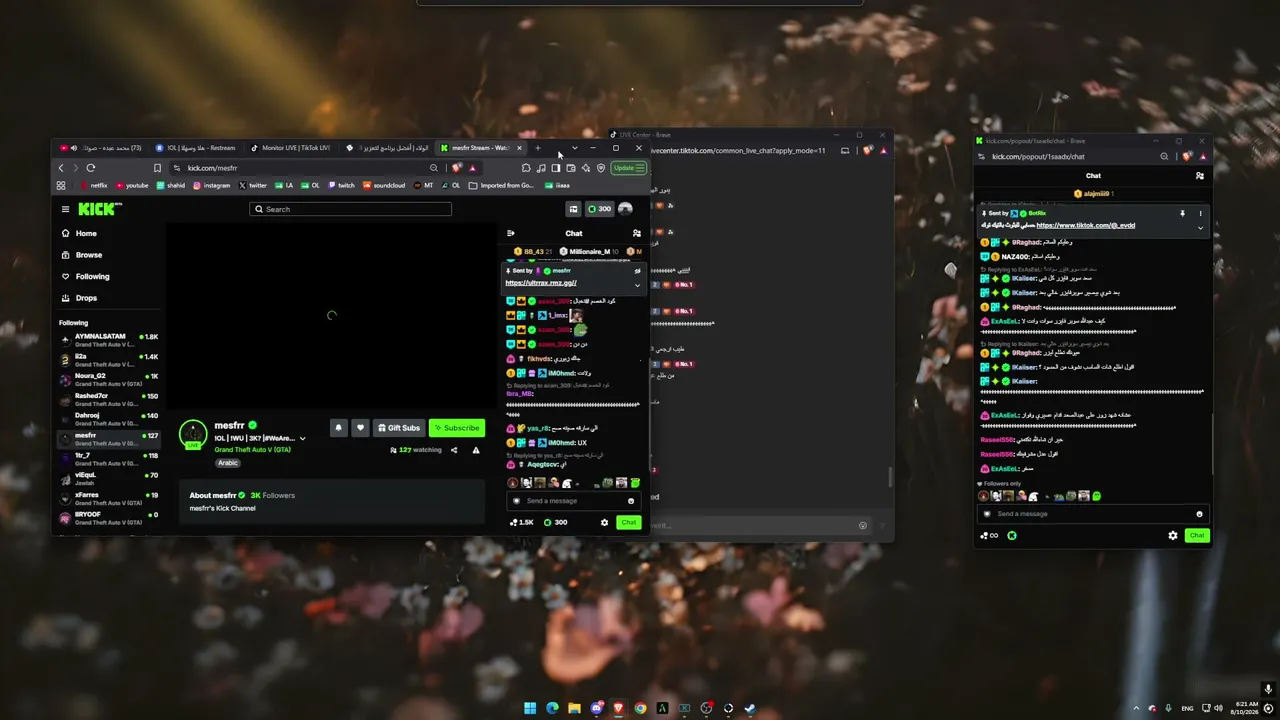The height and width of the screenshot is (720, 1280).
Task: Open Following in Kick sidebar
Action: coord(85,277)
